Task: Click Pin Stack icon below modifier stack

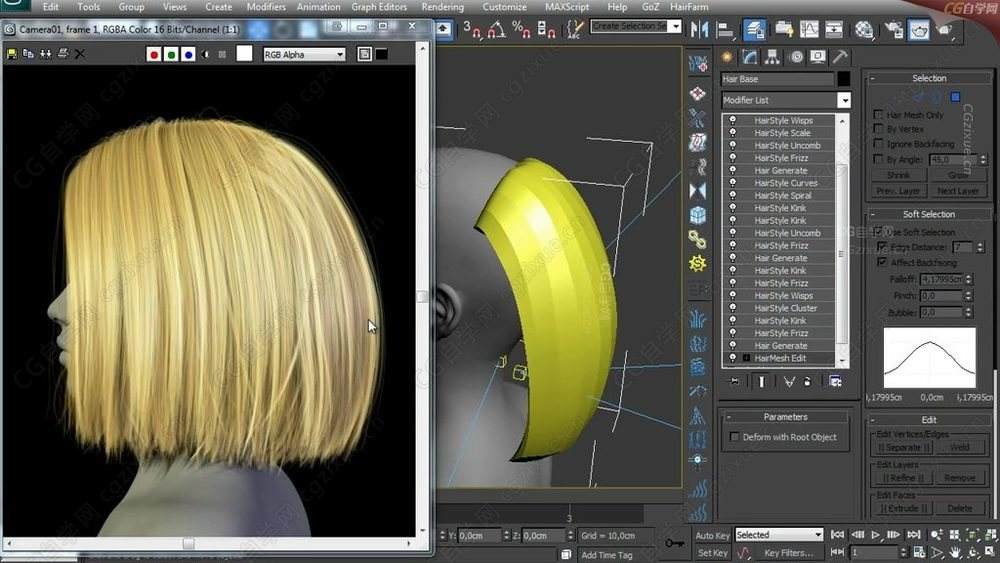Action: tap(735, 381)
